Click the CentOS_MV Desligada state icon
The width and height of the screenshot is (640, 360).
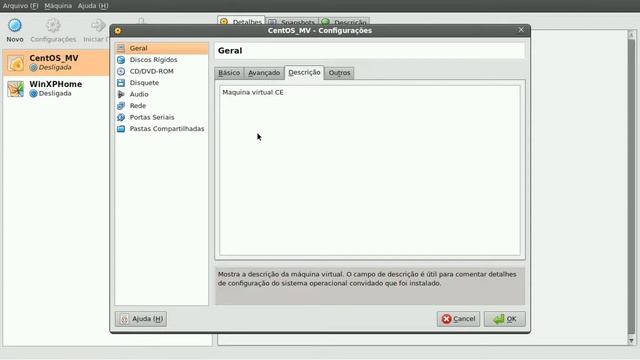point(33,68)
